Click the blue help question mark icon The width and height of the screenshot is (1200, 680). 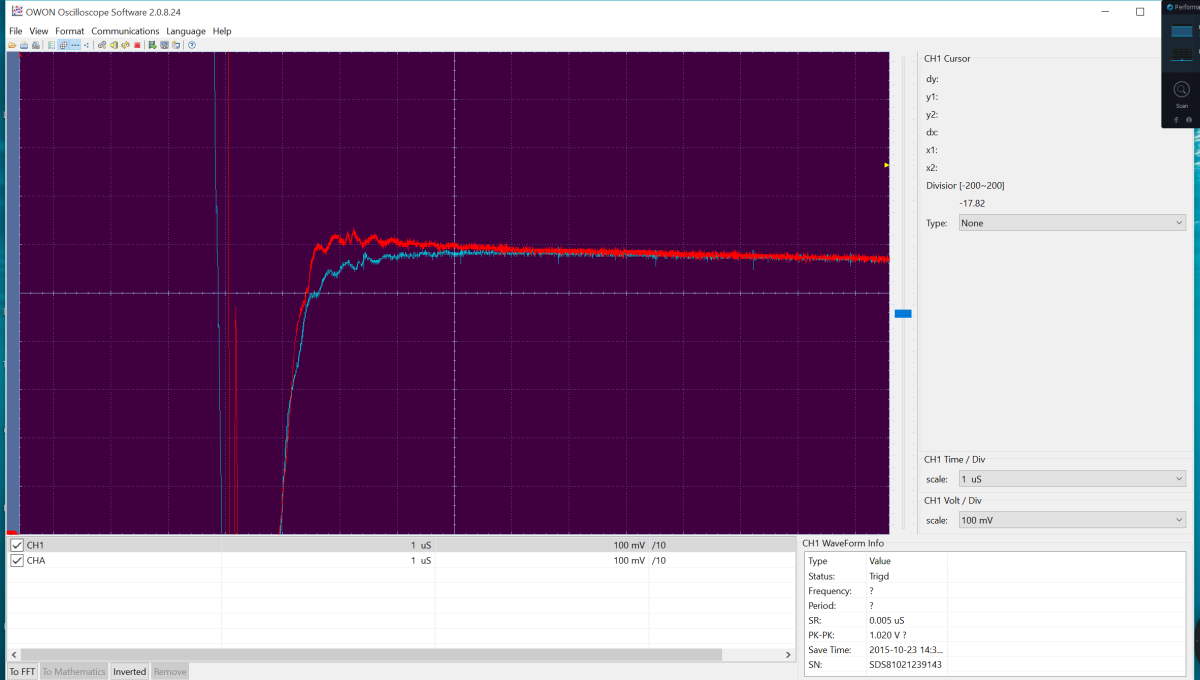(x=192, y=45)
